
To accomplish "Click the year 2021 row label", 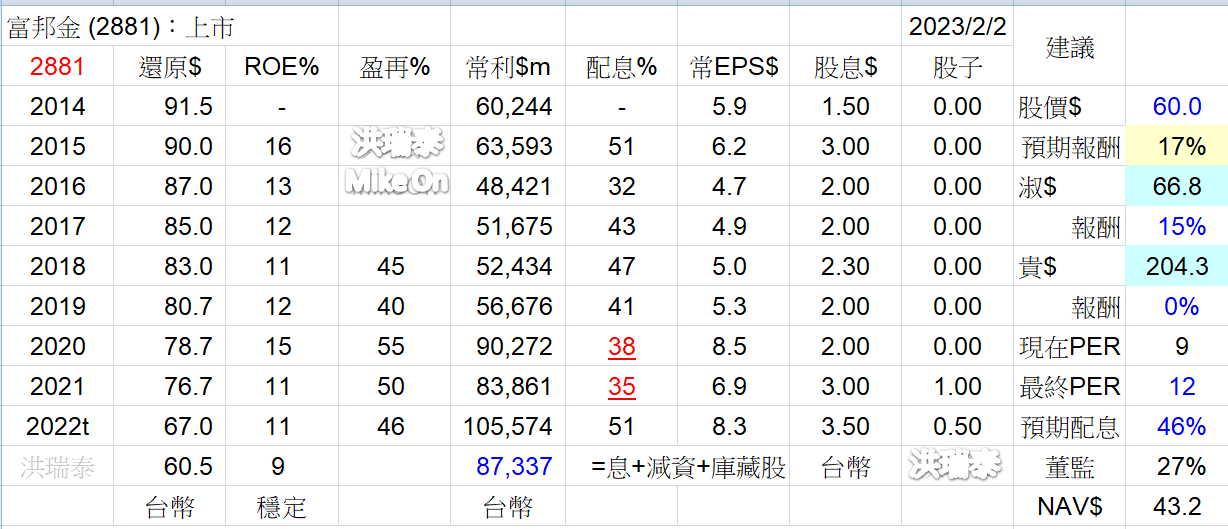I will pos(57,387).
